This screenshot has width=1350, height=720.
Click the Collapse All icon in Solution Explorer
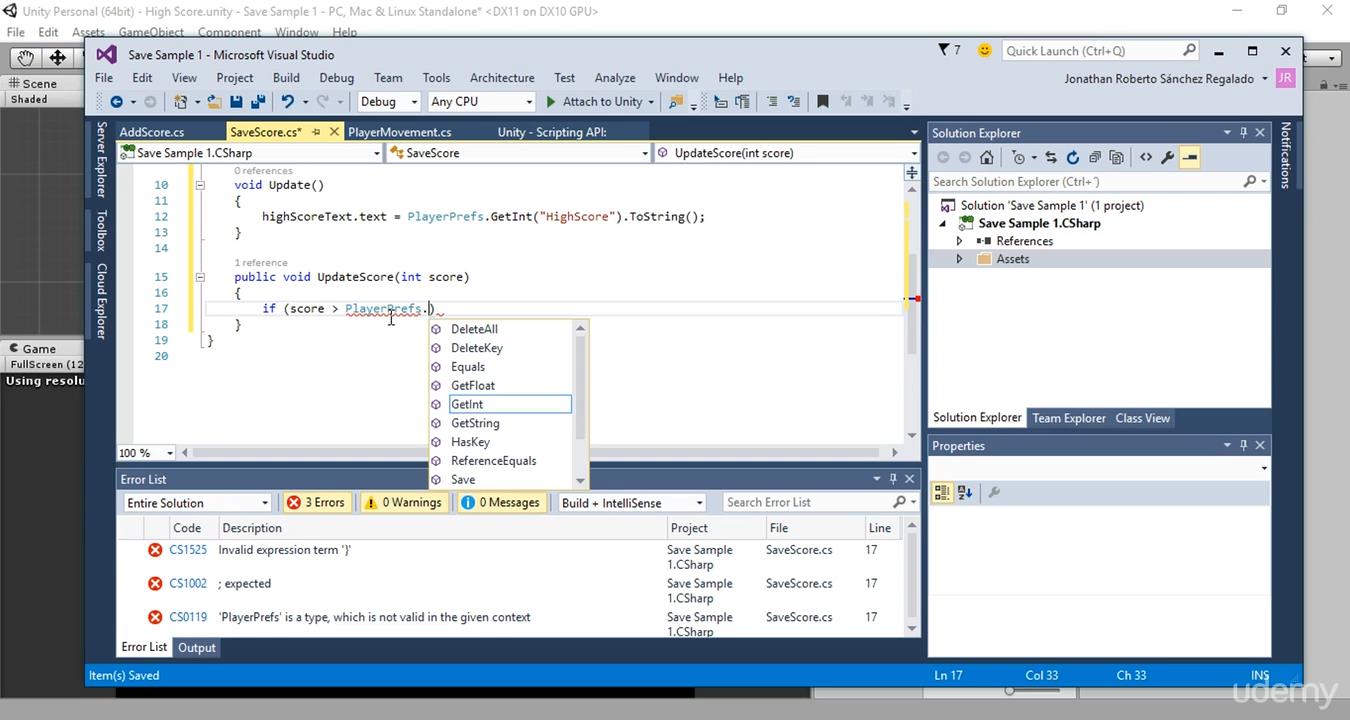pos(1095,157)
